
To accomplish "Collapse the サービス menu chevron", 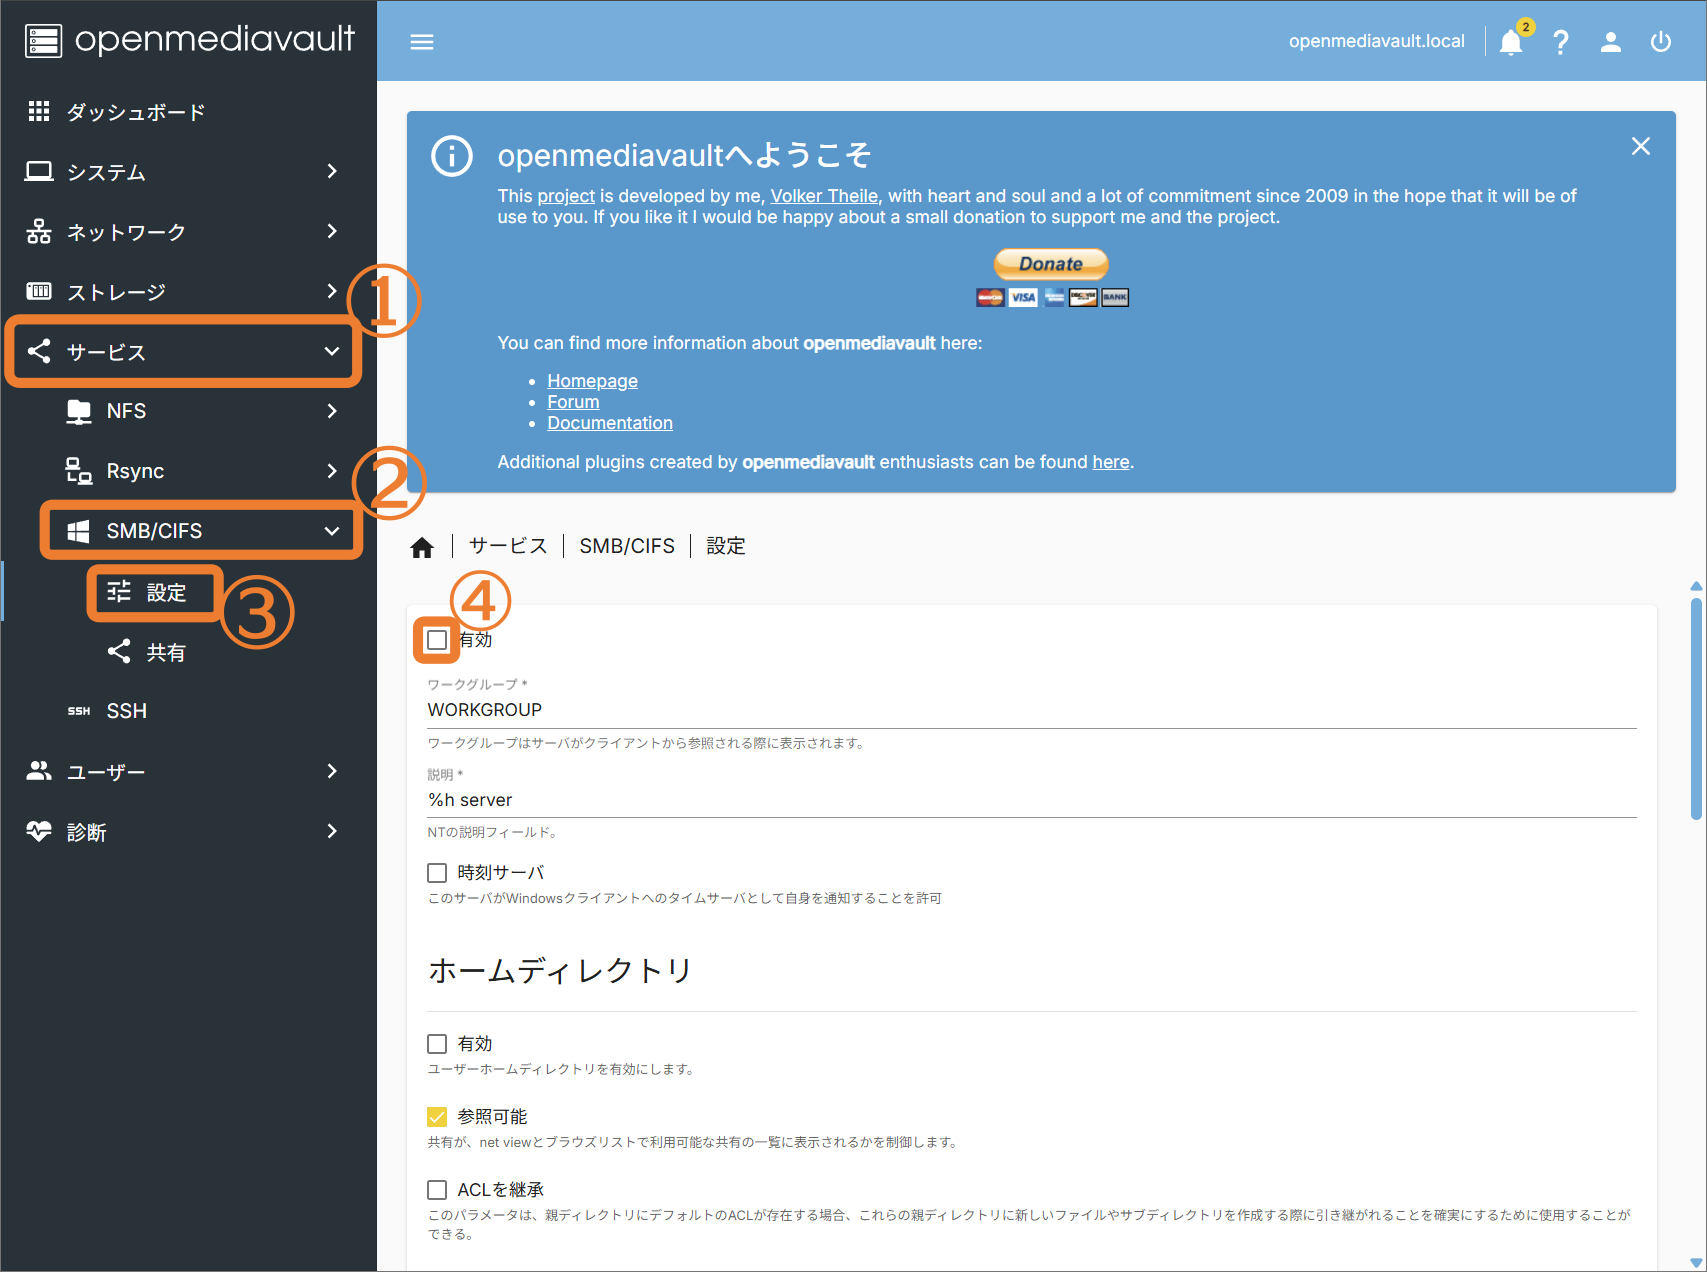I will (x=332, y=351).
